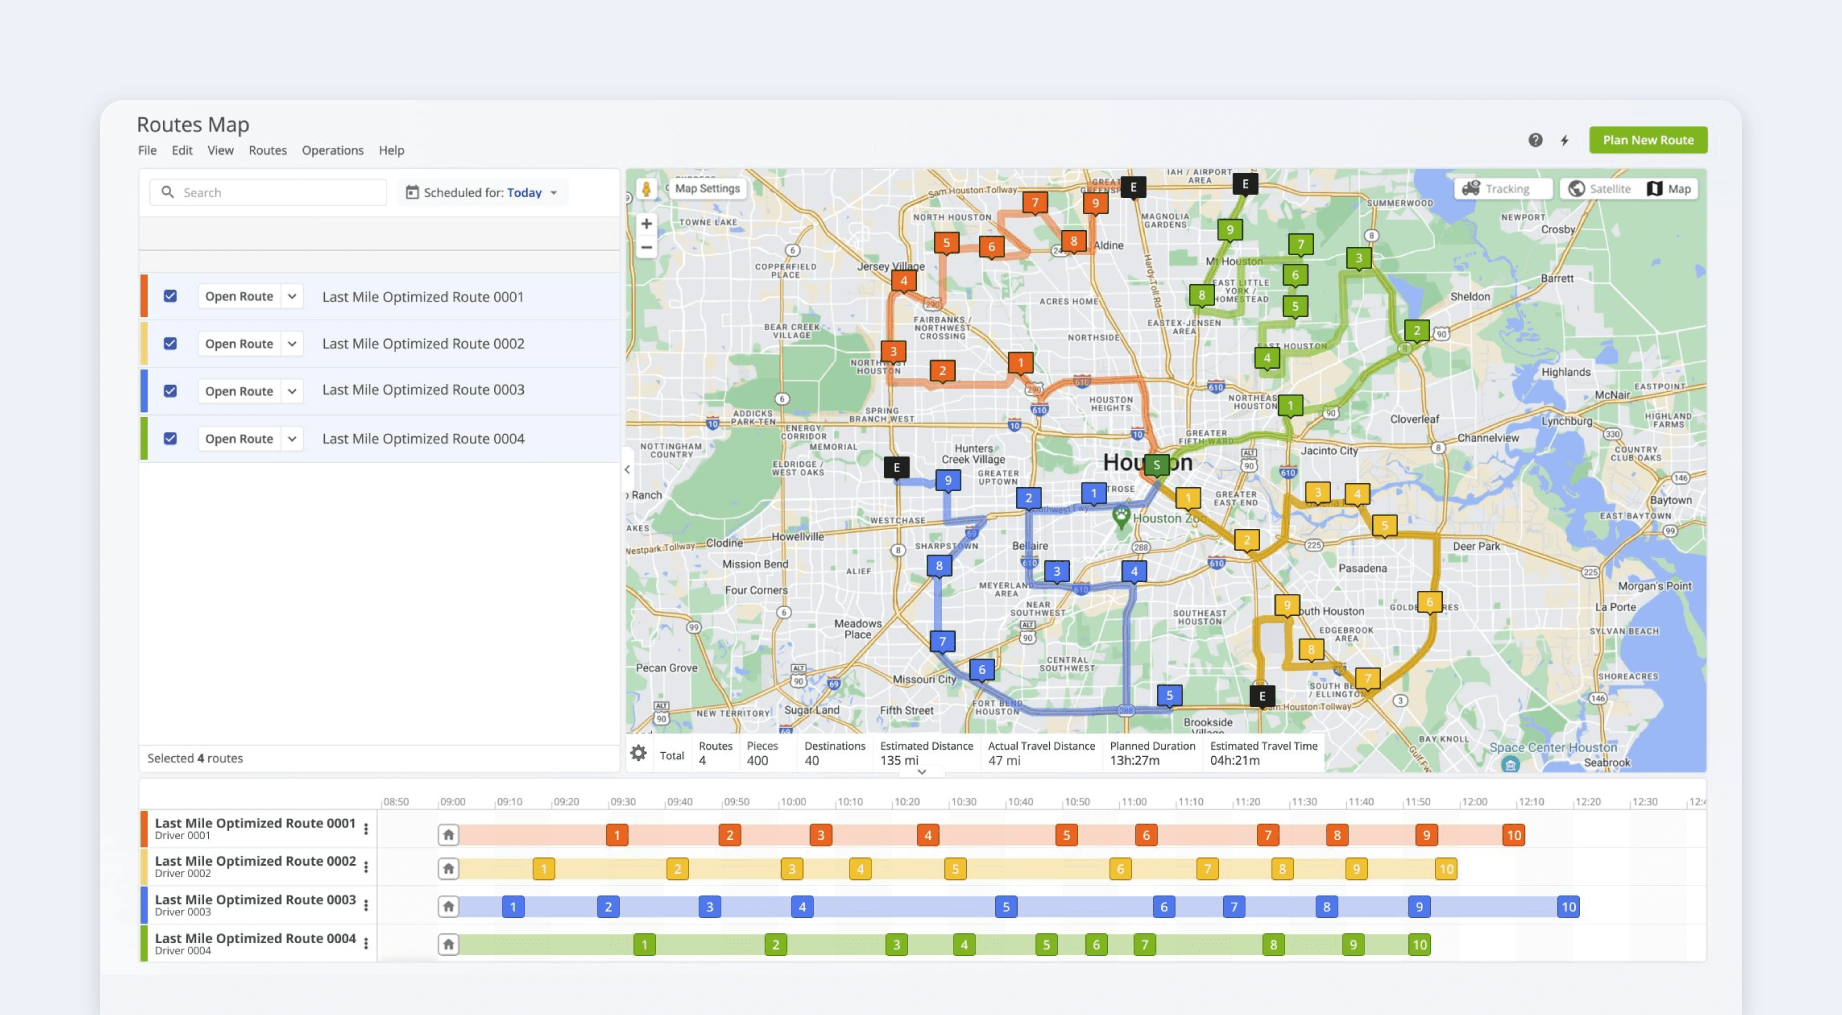
Task: Uncheck Last Mile Optimized Route 0003
Action: (x=171, y=390)
